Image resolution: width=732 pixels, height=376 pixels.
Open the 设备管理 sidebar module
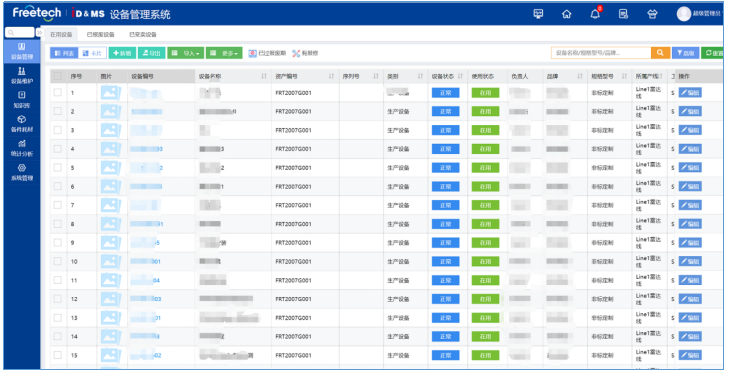(22, 51)
